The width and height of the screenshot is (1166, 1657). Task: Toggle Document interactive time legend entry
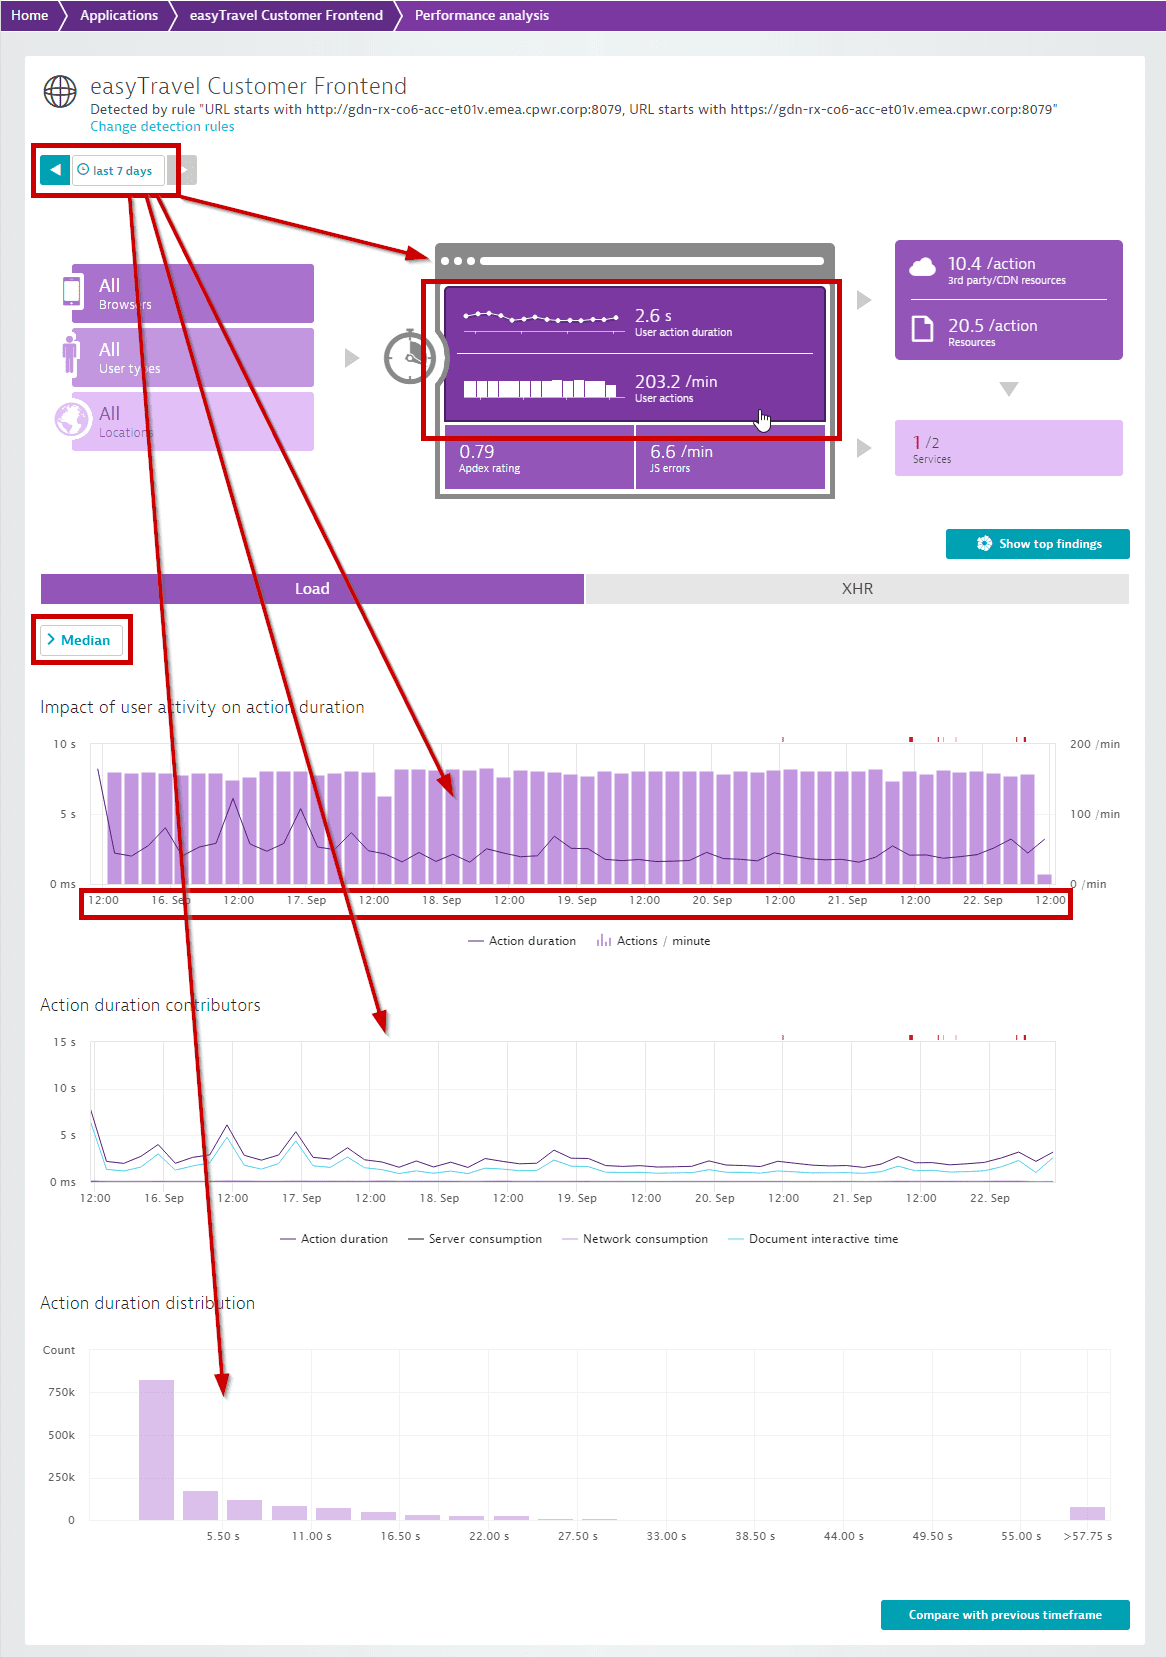pyautogui.click(x=813, y=1239)
